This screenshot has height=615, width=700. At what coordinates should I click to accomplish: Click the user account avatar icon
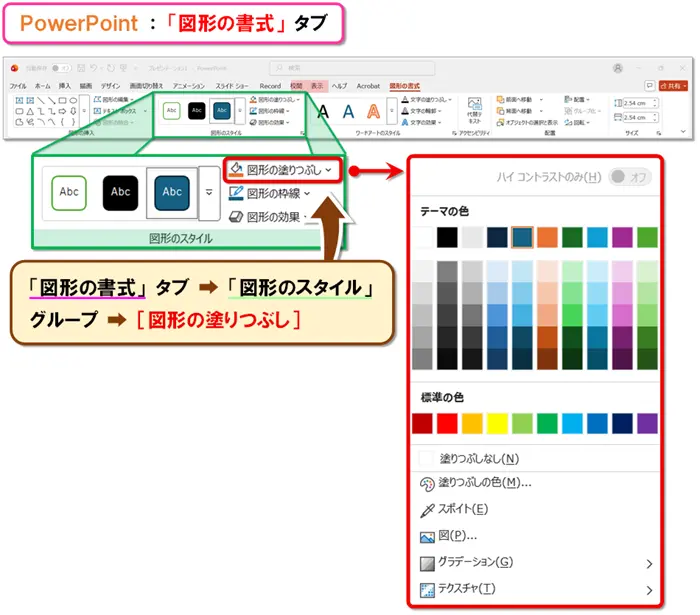(618, 68)
